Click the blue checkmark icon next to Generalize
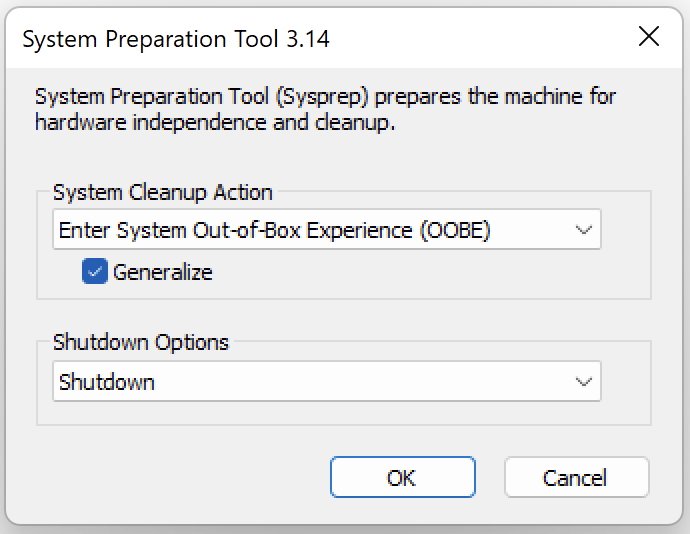 95,271
